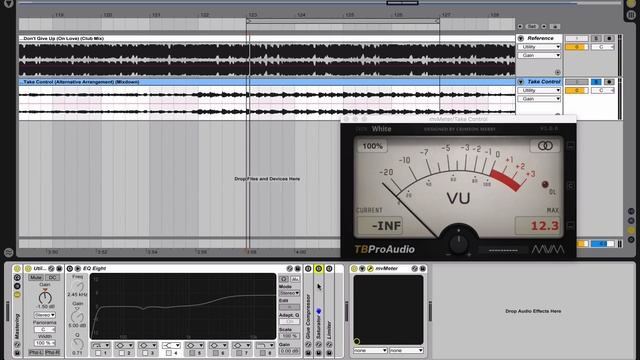Open filter type dropdown for band 8
Screen dimensions: 640x360
click(265, 345)
